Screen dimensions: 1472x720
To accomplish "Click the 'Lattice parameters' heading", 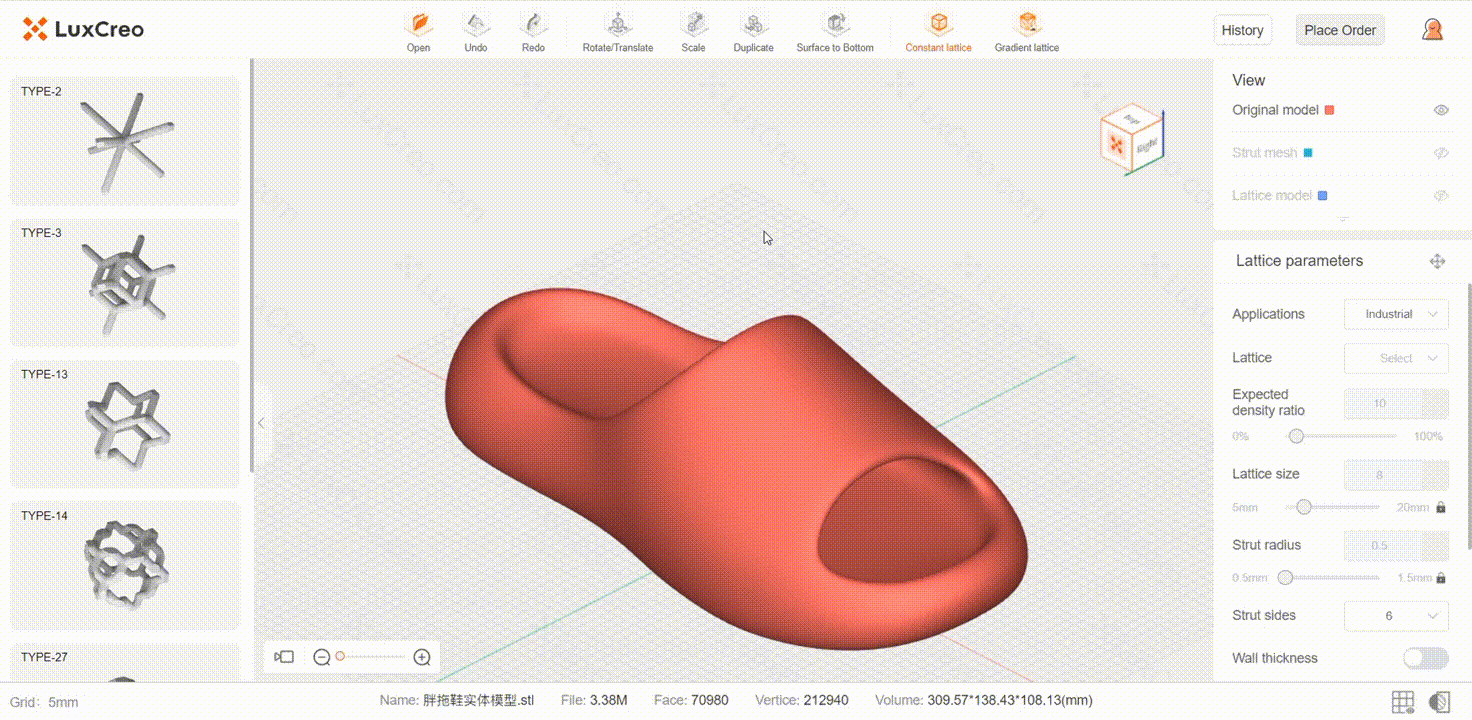I will point(1299,261).
